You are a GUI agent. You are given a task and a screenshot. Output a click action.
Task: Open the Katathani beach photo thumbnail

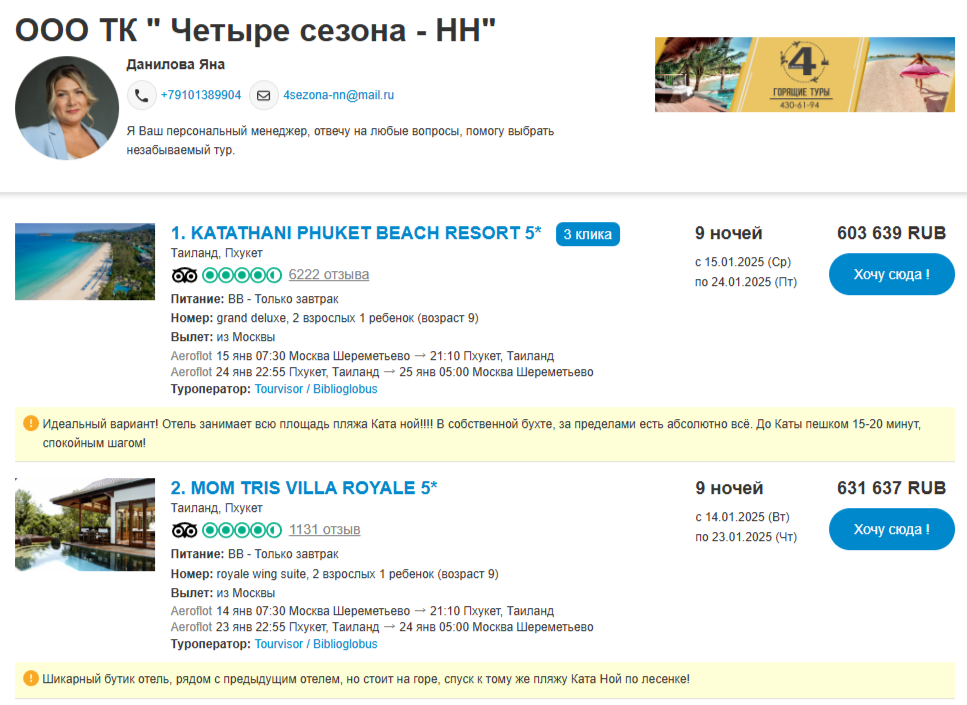pyautogui.click(x=85, y=262)
